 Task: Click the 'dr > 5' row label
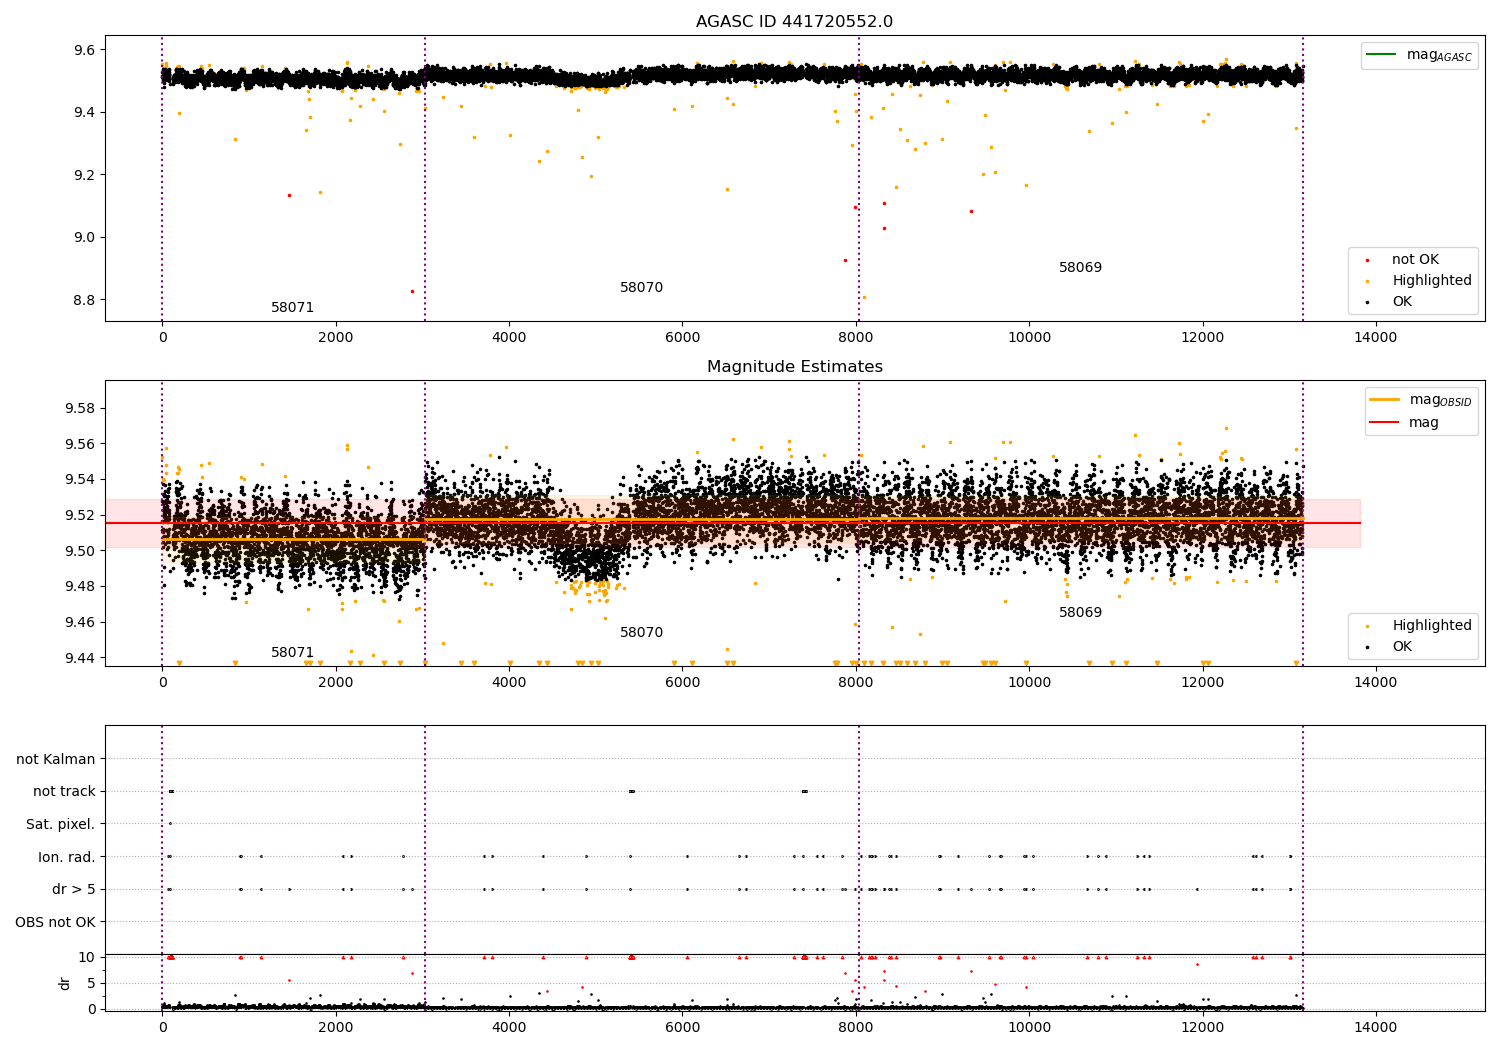coord(74,890)
